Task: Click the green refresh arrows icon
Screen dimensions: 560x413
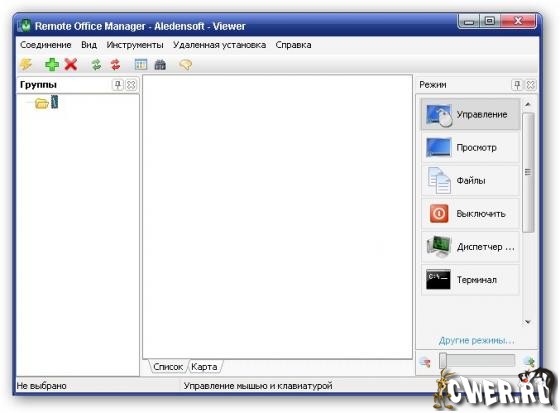Action: tap(96, 65)
